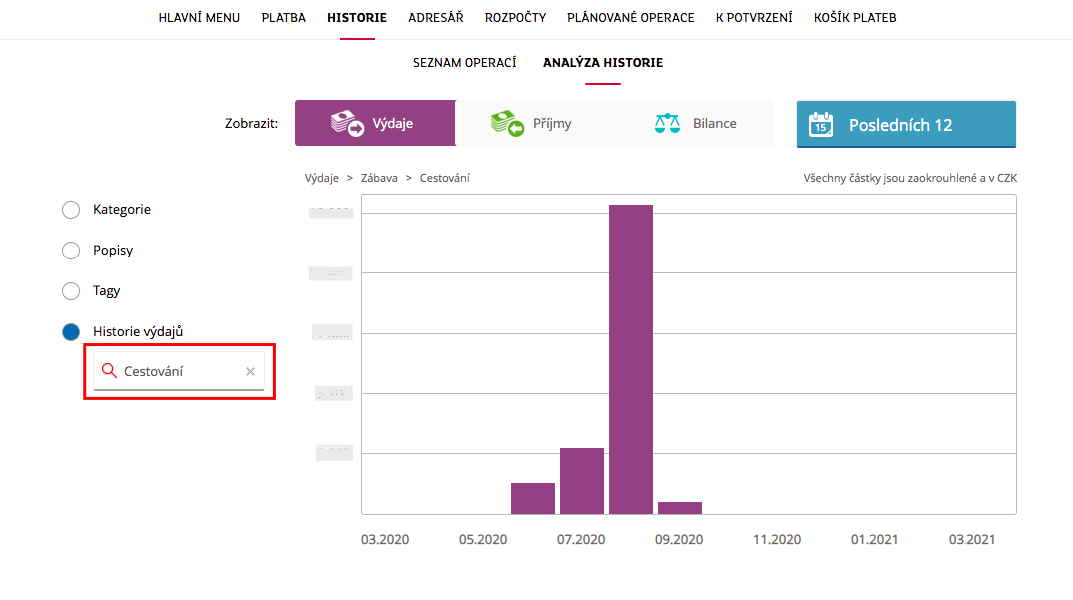Viewport: 1073px width, 600px height.
Task: Go to Zábava in breadcrumb
Action: click(x=379, y=178)
